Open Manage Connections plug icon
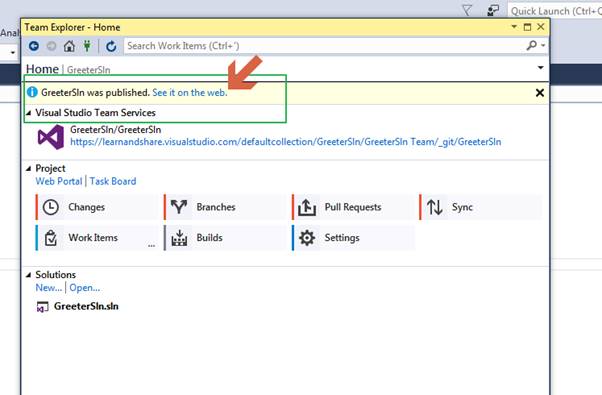This screenshot has height=395, width=602. coord(87,46)
